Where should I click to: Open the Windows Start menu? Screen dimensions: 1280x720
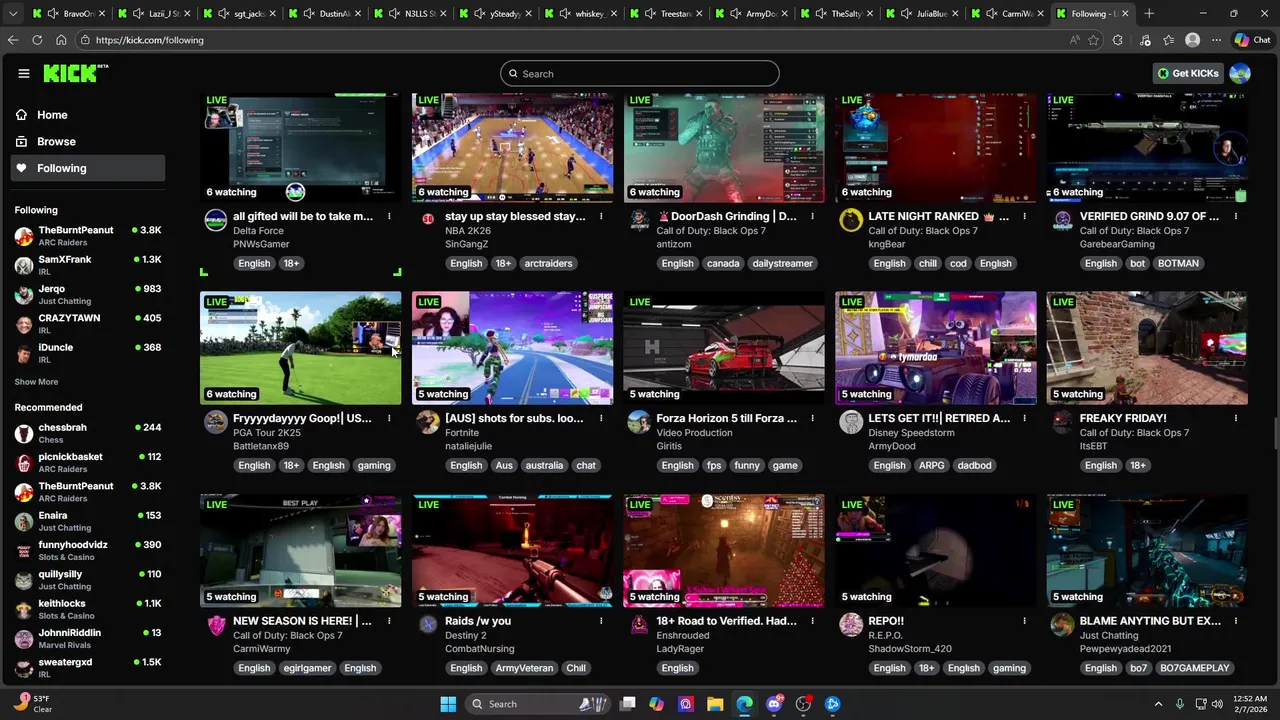pyautogui.click(x=448, y=704)
